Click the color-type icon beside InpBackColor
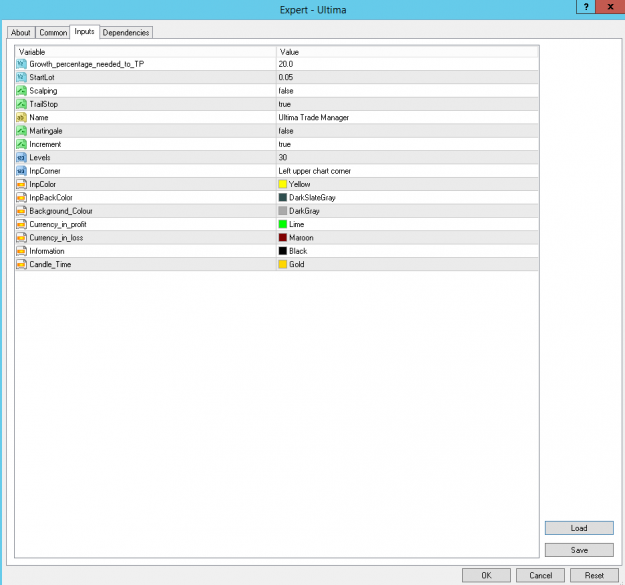 coord(21,197)
